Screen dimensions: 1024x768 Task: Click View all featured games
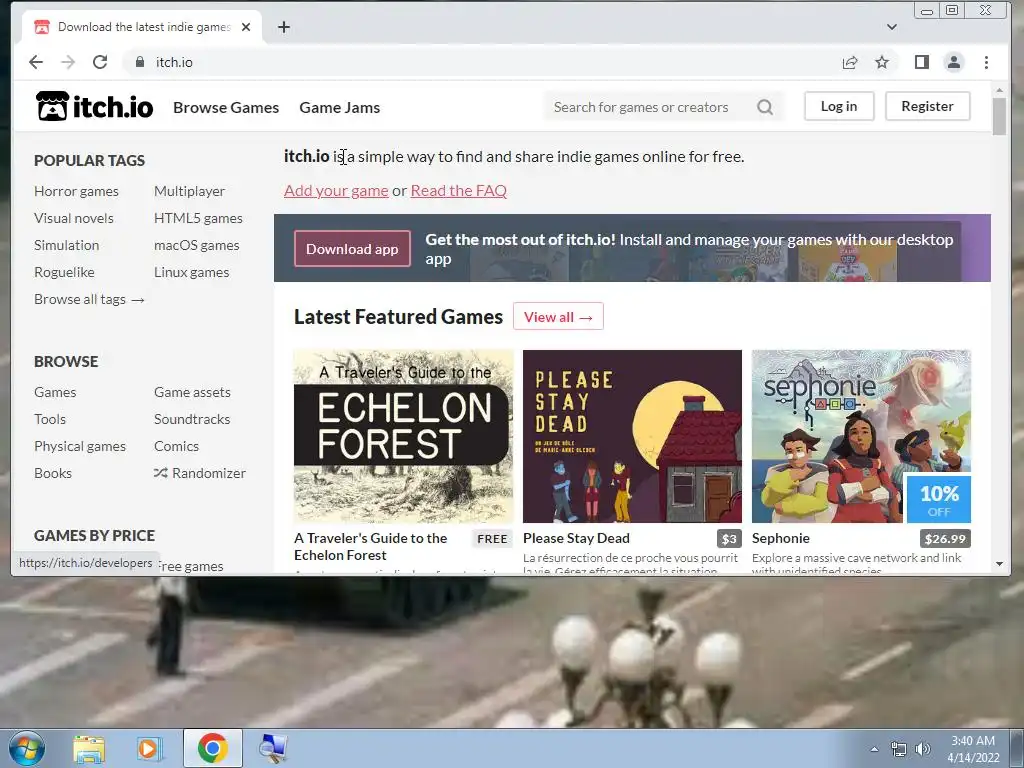pos(558,317)
